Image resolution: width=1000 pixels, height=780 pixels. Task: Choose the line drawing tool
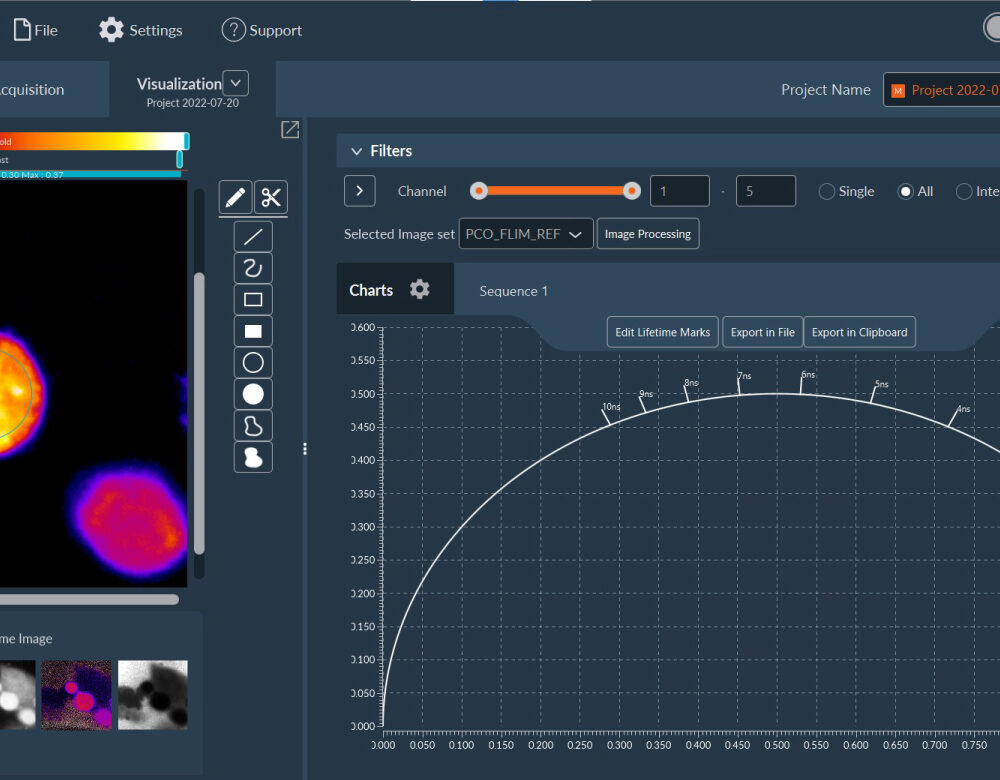pyautogui.click(x=253, y=236)
